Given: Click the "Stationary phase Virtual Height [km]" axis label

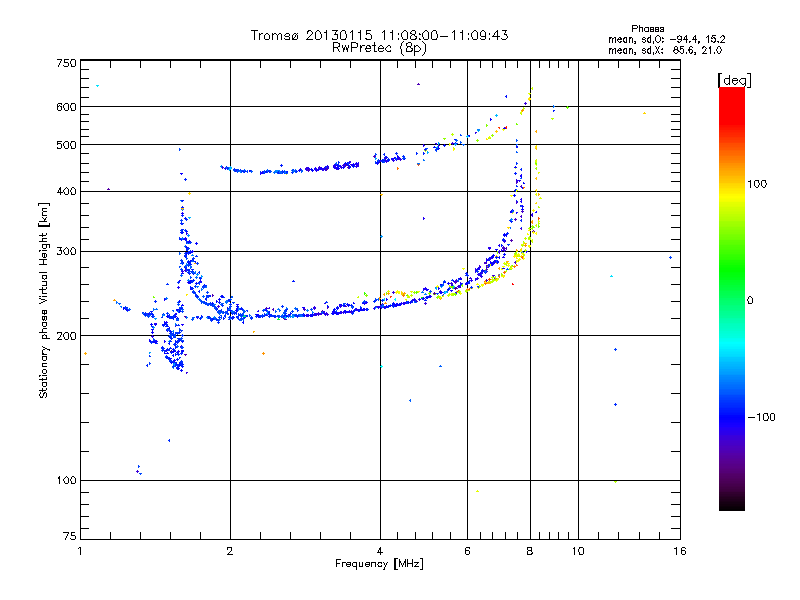Looking at the screenshot, I should tap(43, 300).
